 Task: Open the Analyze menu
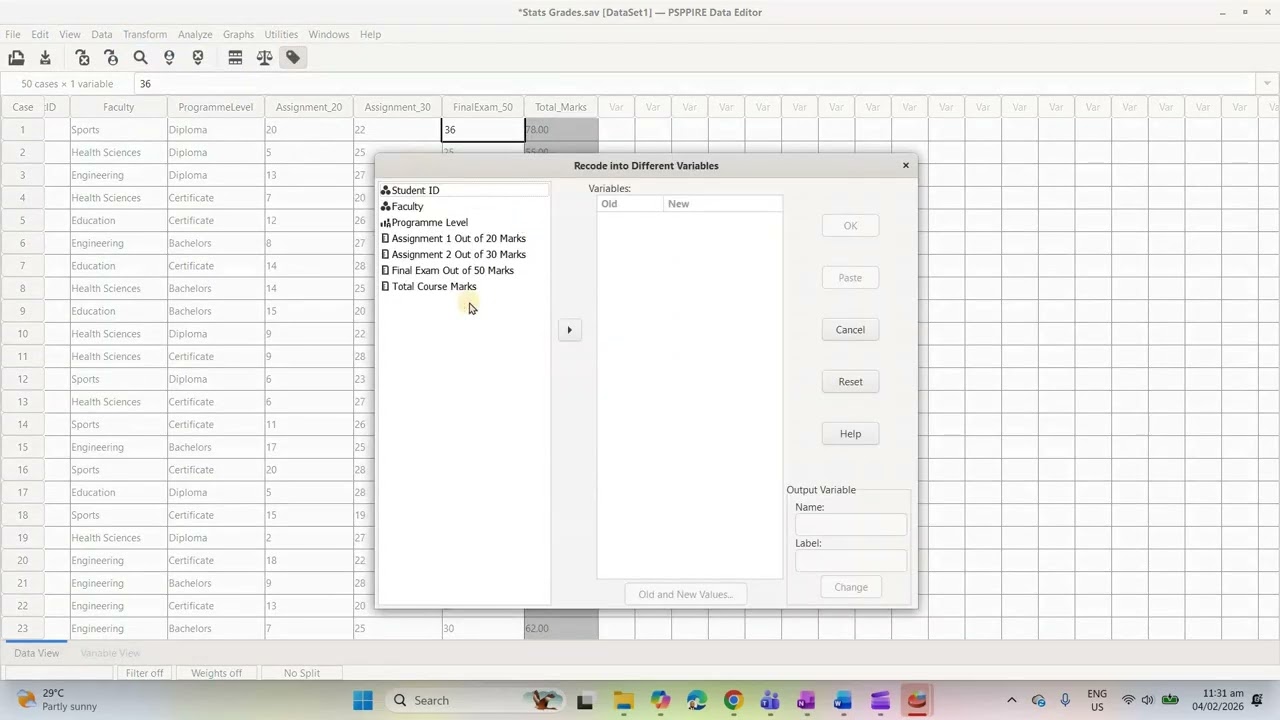click(x=195, y=34)
